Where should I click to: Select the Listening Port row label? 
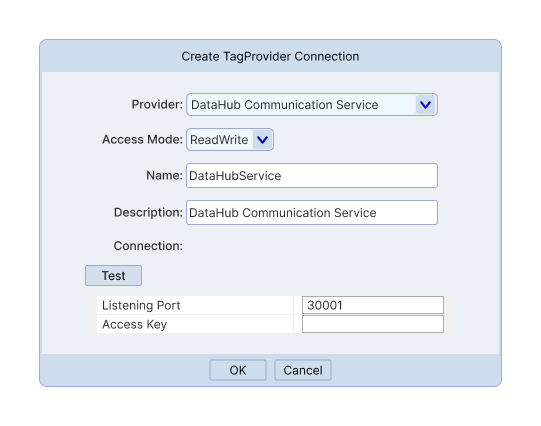pyautogui.click(x=141, y=305)
